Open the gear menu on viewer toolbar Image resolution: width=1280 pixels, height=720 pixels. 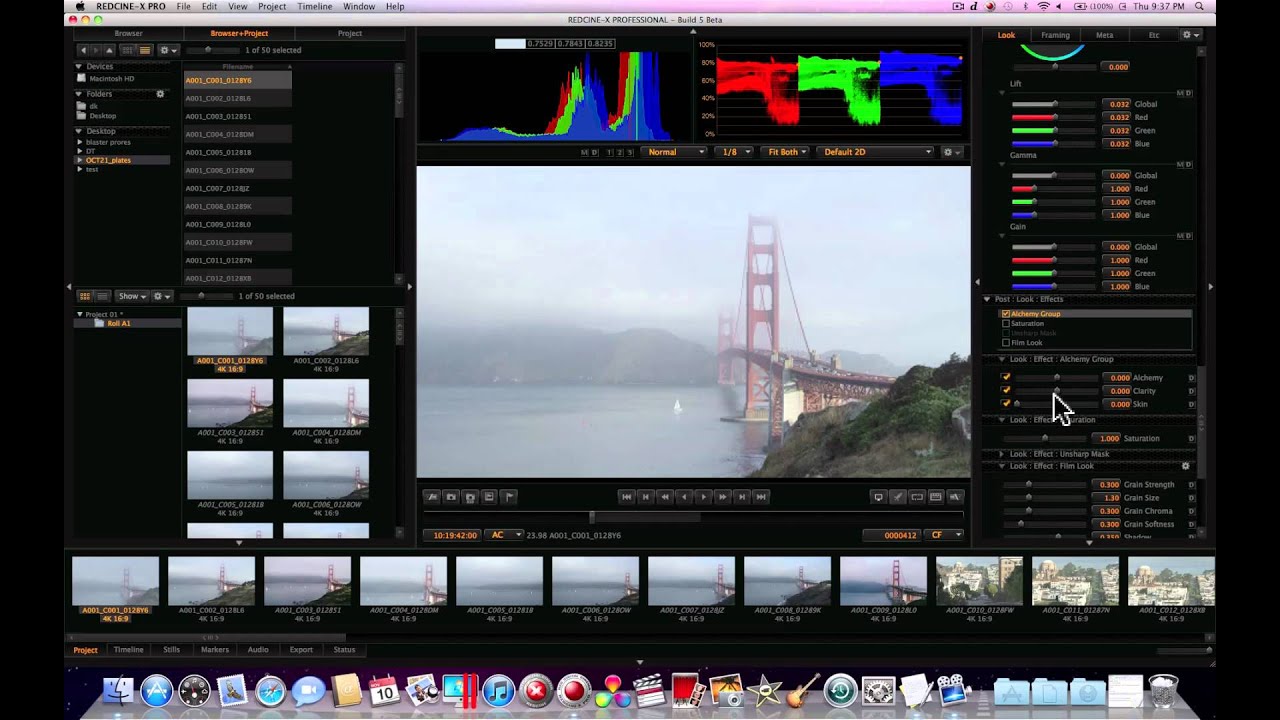[x=951, y=152]
